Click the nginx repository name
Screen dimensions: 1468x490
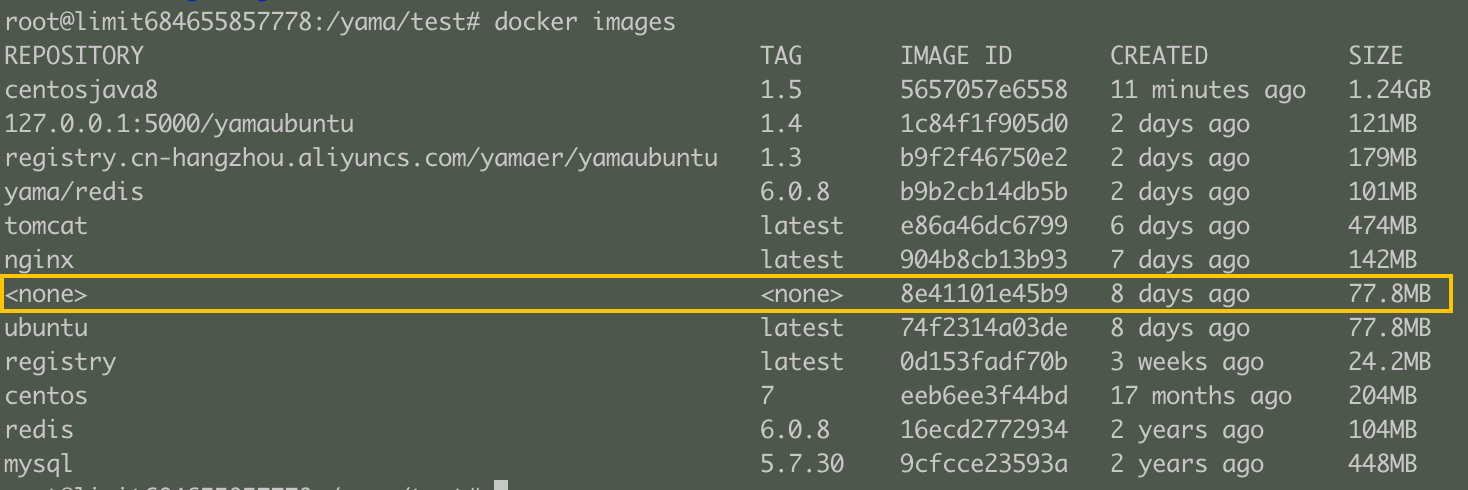point(39,260)
